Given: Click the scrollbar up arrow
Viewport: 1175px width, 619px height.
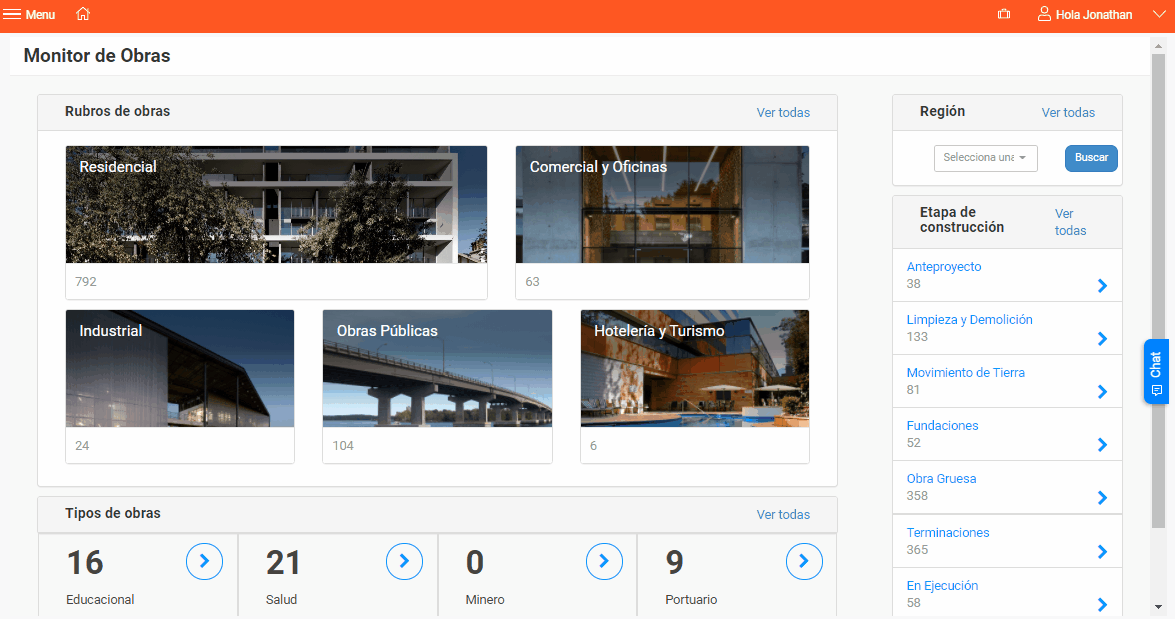Looking at the screenshot, I should [1159, 45].
